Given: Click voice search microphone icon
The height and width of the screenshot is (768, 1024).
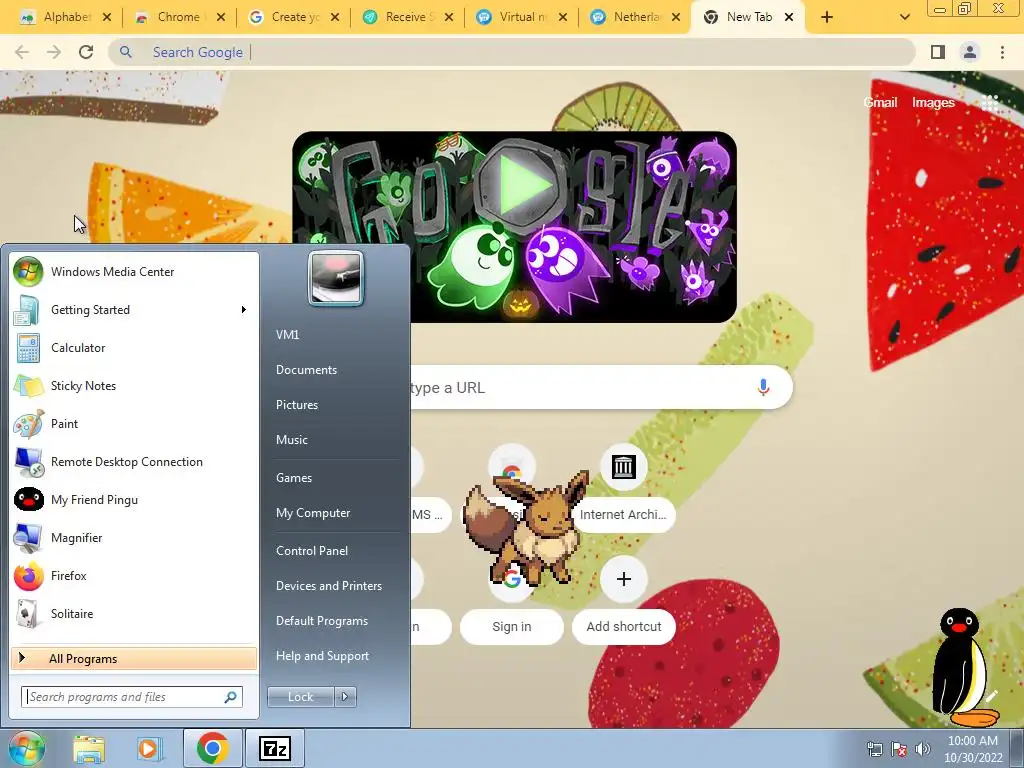Looking at the screenshot, I should [x=763, y=387].
